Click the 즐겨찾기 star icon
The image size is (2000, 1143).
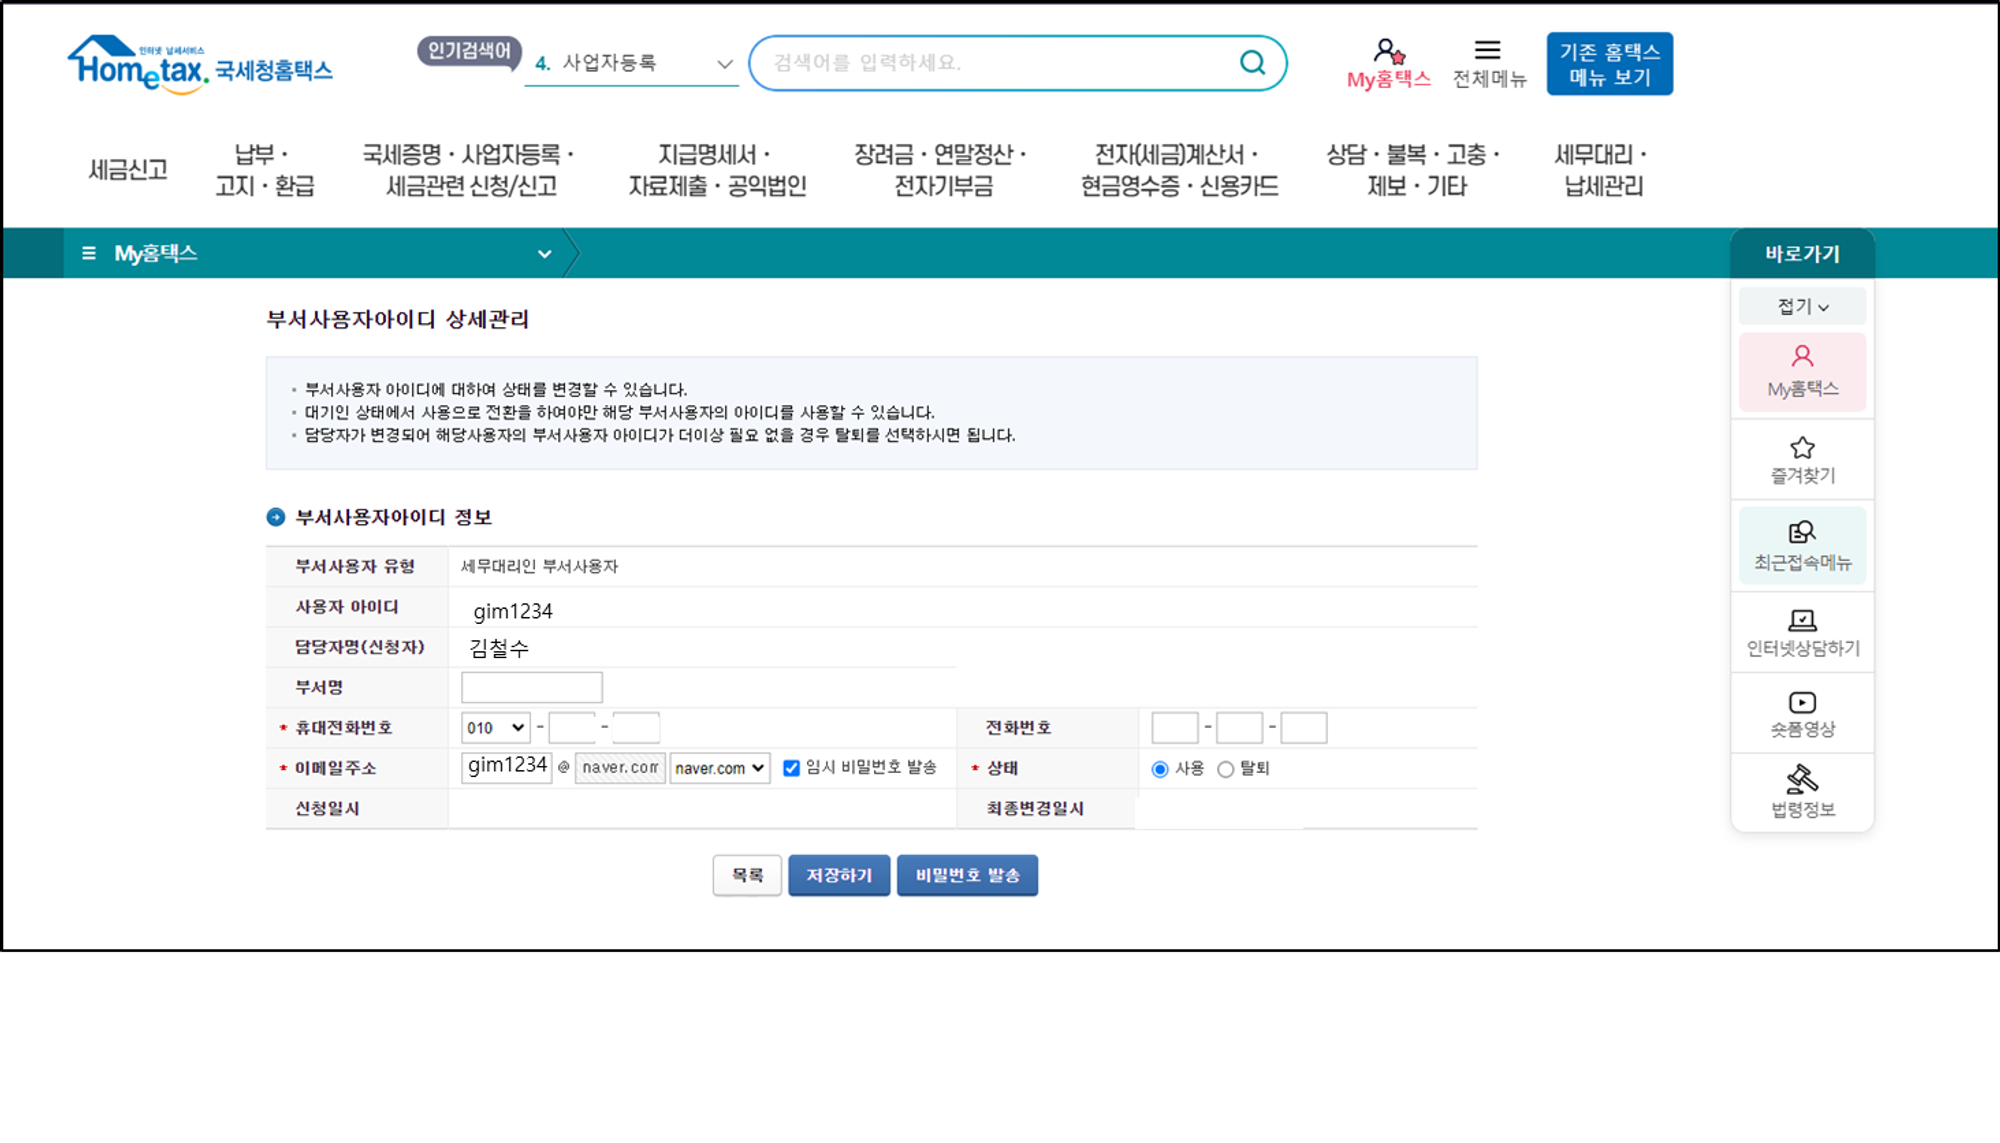tap(1802, 448)
